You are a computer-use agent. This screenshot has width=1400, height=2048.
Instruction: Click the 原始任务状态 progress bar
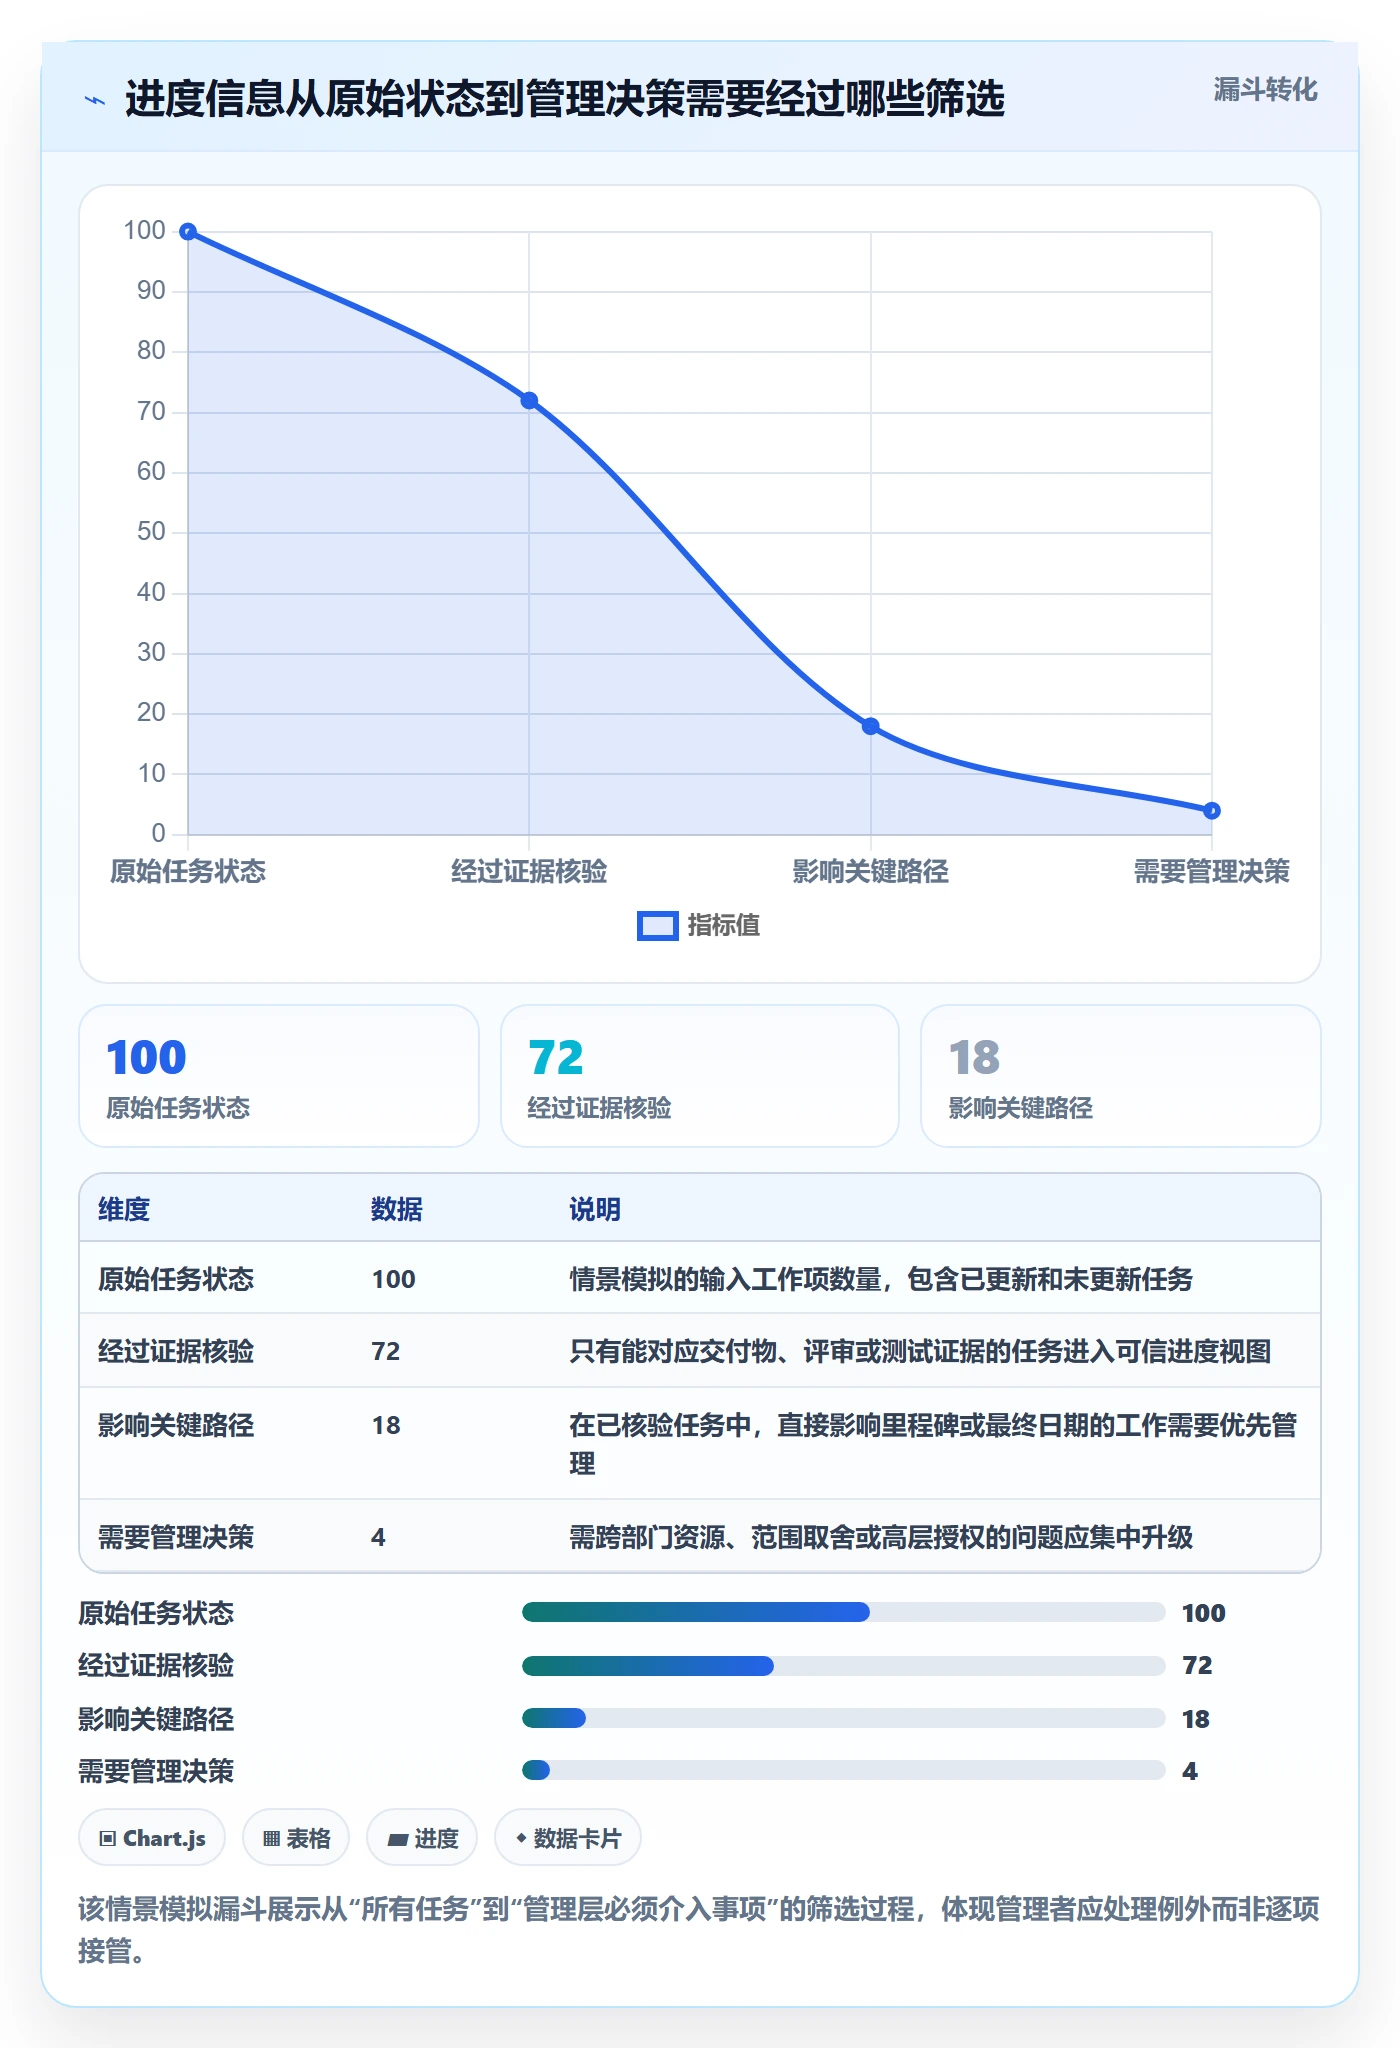(844, 1612)
